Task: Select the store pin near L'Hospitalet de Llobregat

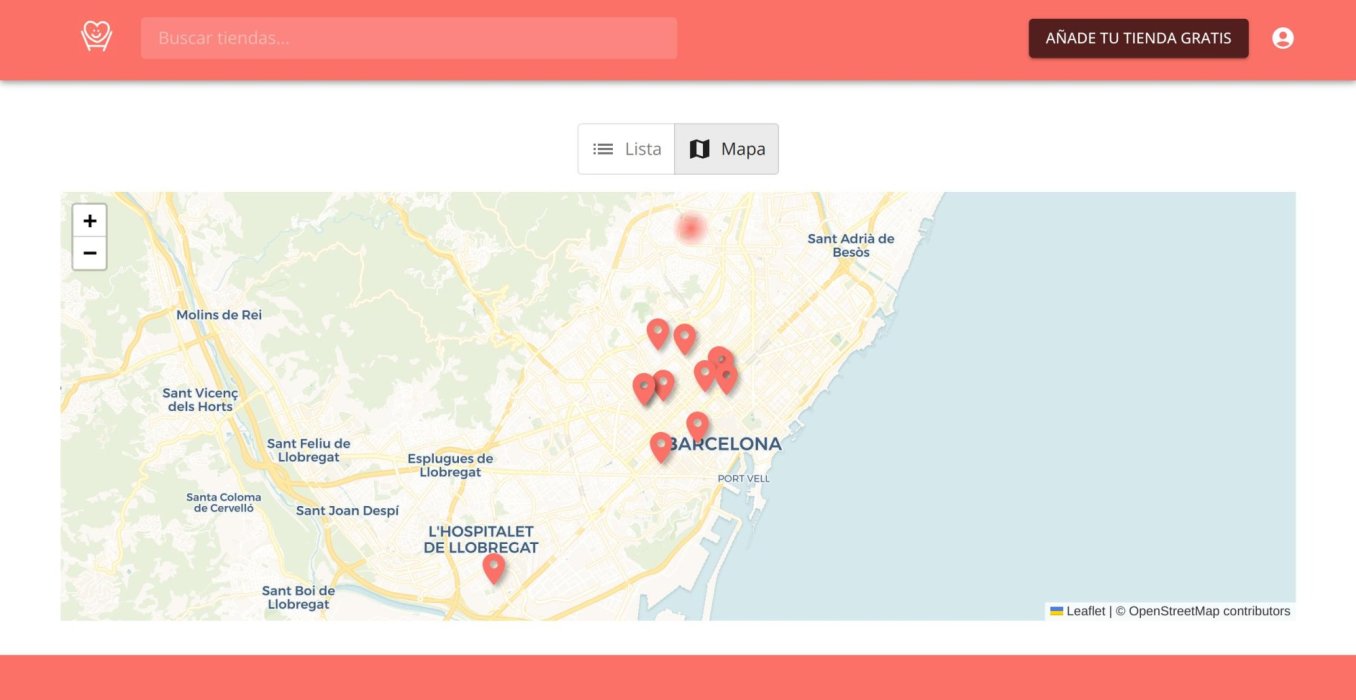Action: [494, 568]
